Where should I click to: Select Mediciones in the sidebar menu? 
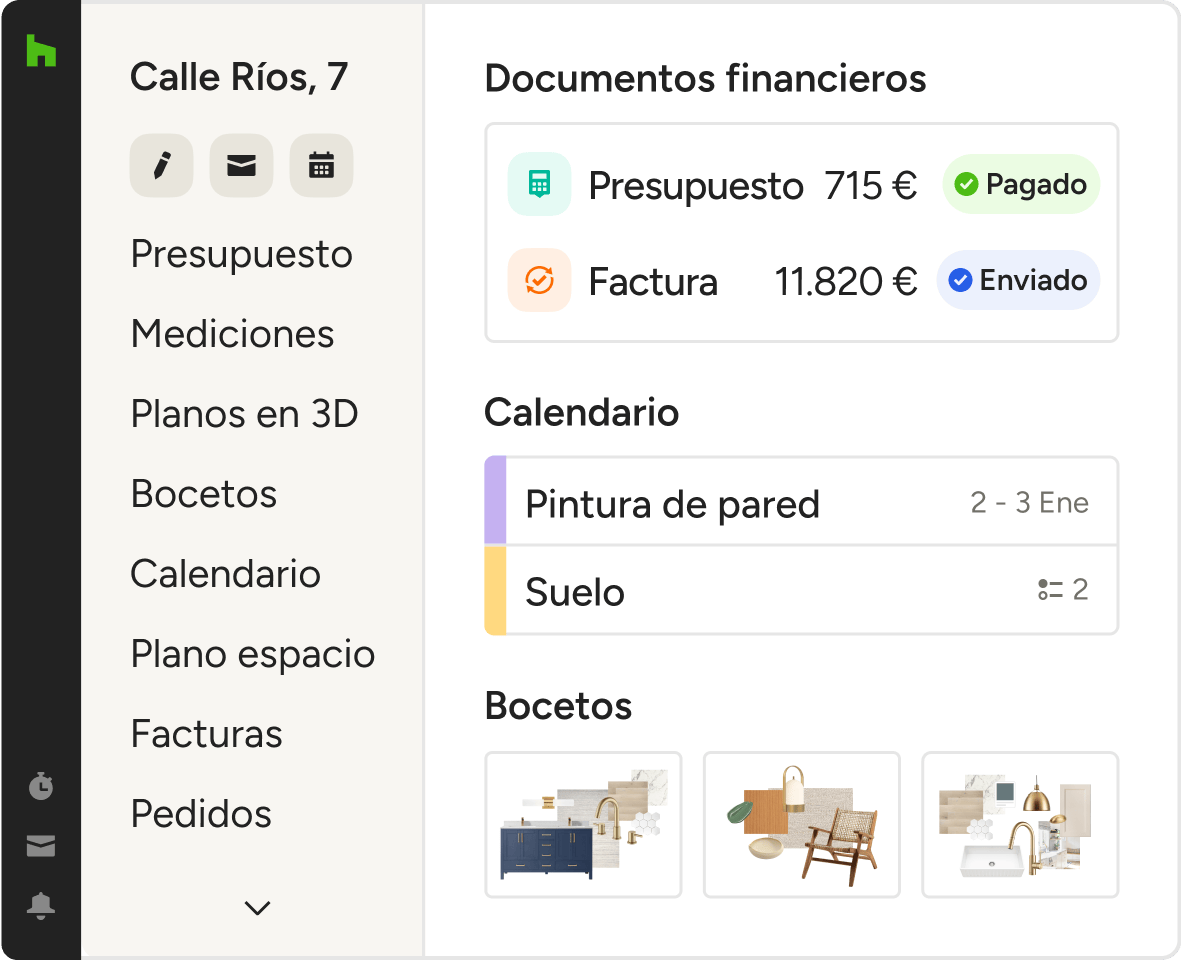coord(232,334)
